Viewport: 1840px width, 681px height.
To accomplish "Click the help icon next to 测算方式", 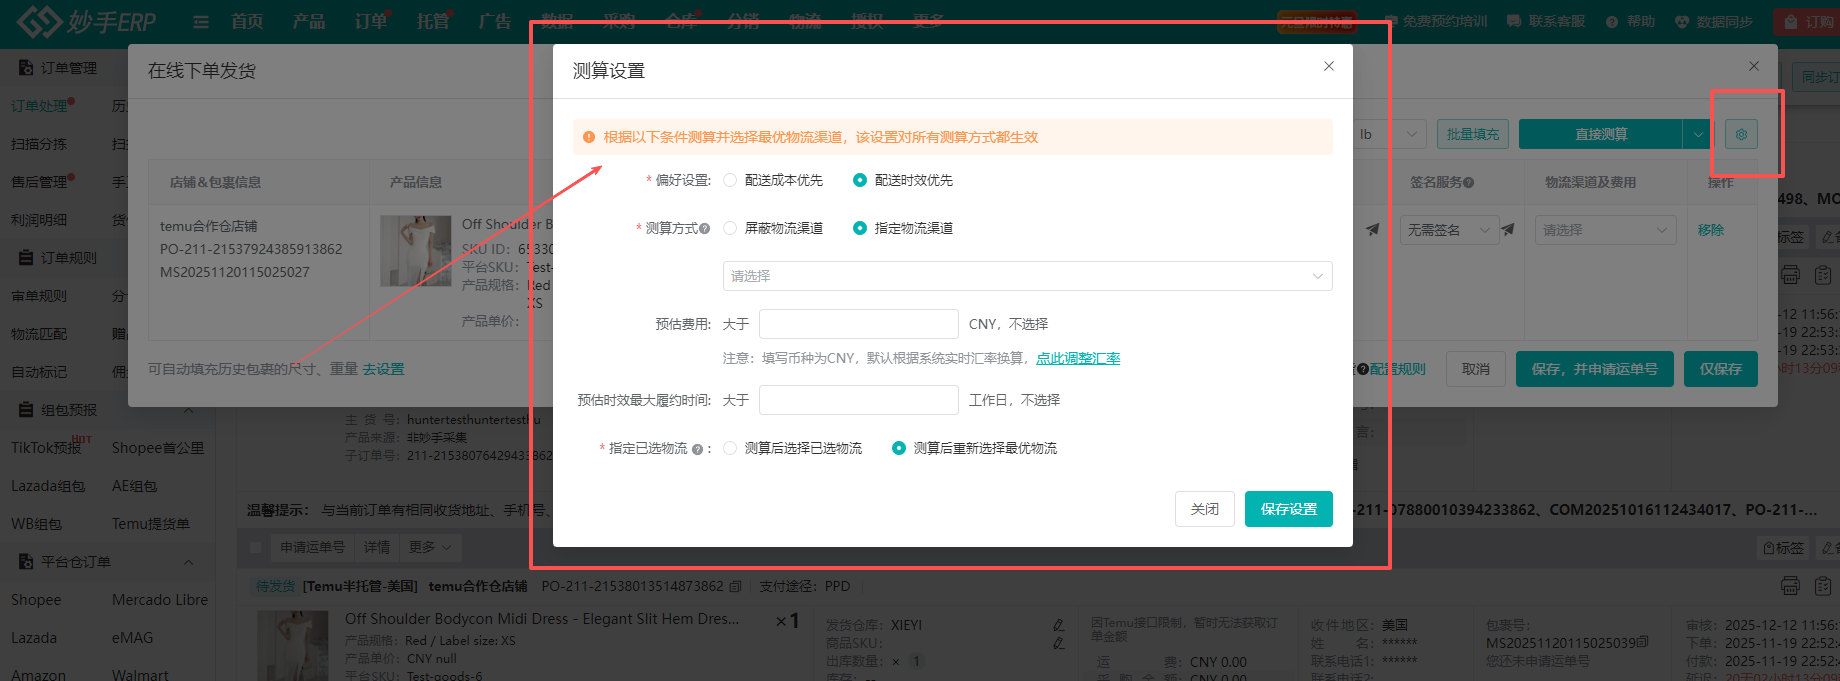I will pyautogui.click(x=705, y=229).
